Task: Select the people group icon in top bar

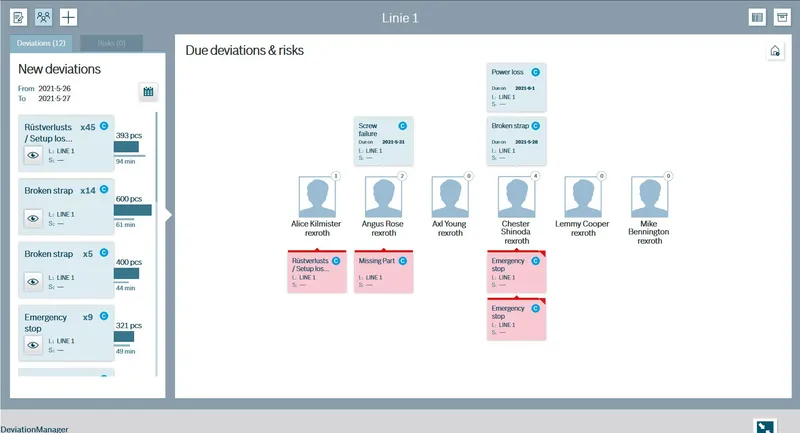Action: point(43,17)
